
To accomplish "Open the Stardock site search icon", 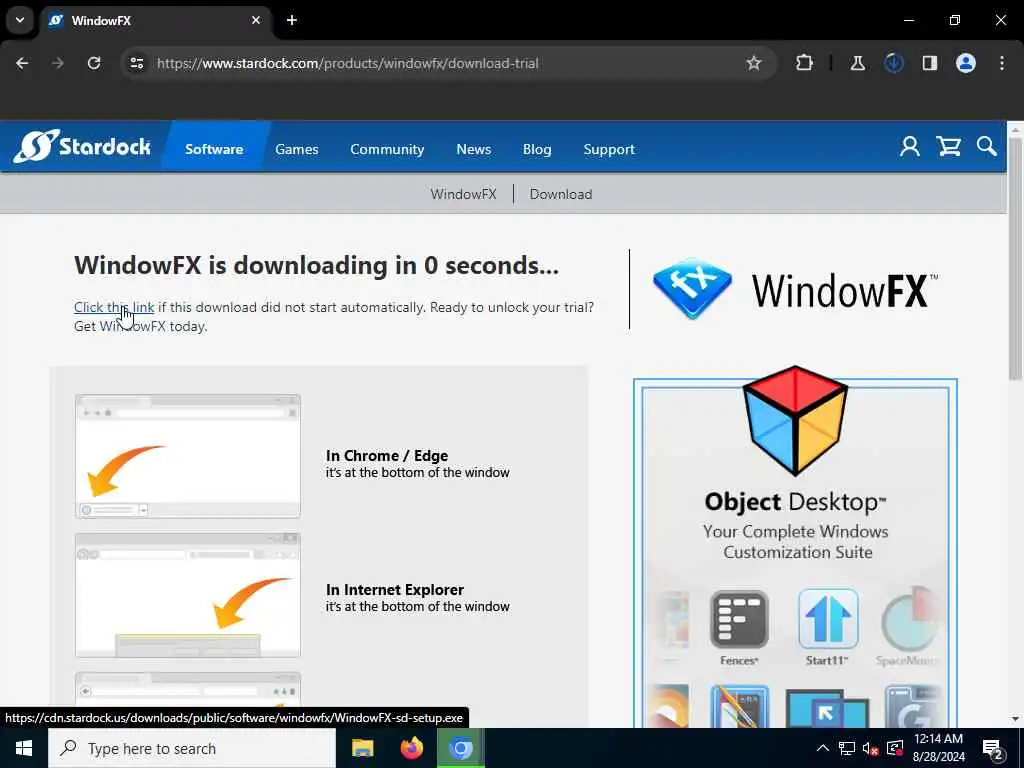I will pos(987,146).
